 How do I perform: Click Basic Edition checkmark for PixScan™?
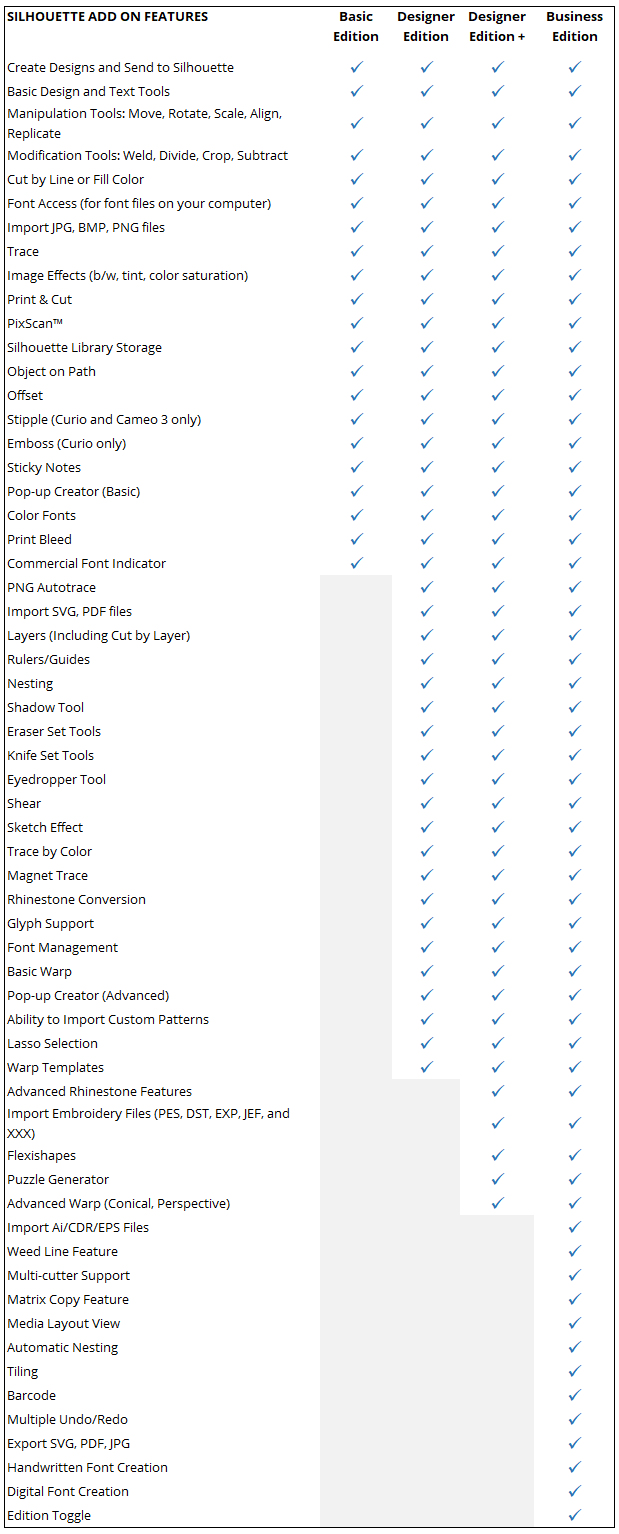[356, 323]
